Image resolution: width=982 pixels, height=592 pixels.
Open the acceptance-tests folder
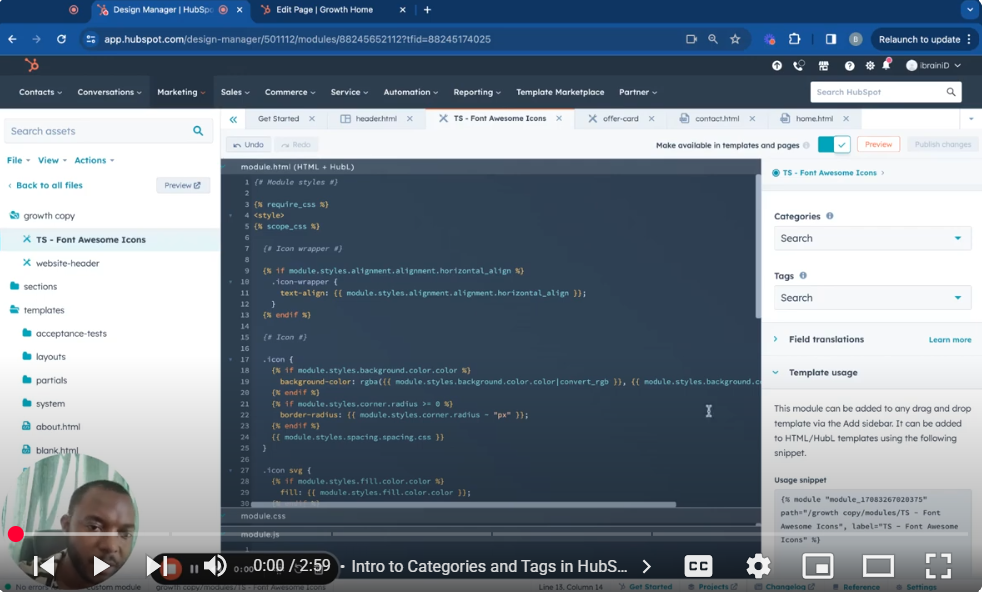[71, 333]
